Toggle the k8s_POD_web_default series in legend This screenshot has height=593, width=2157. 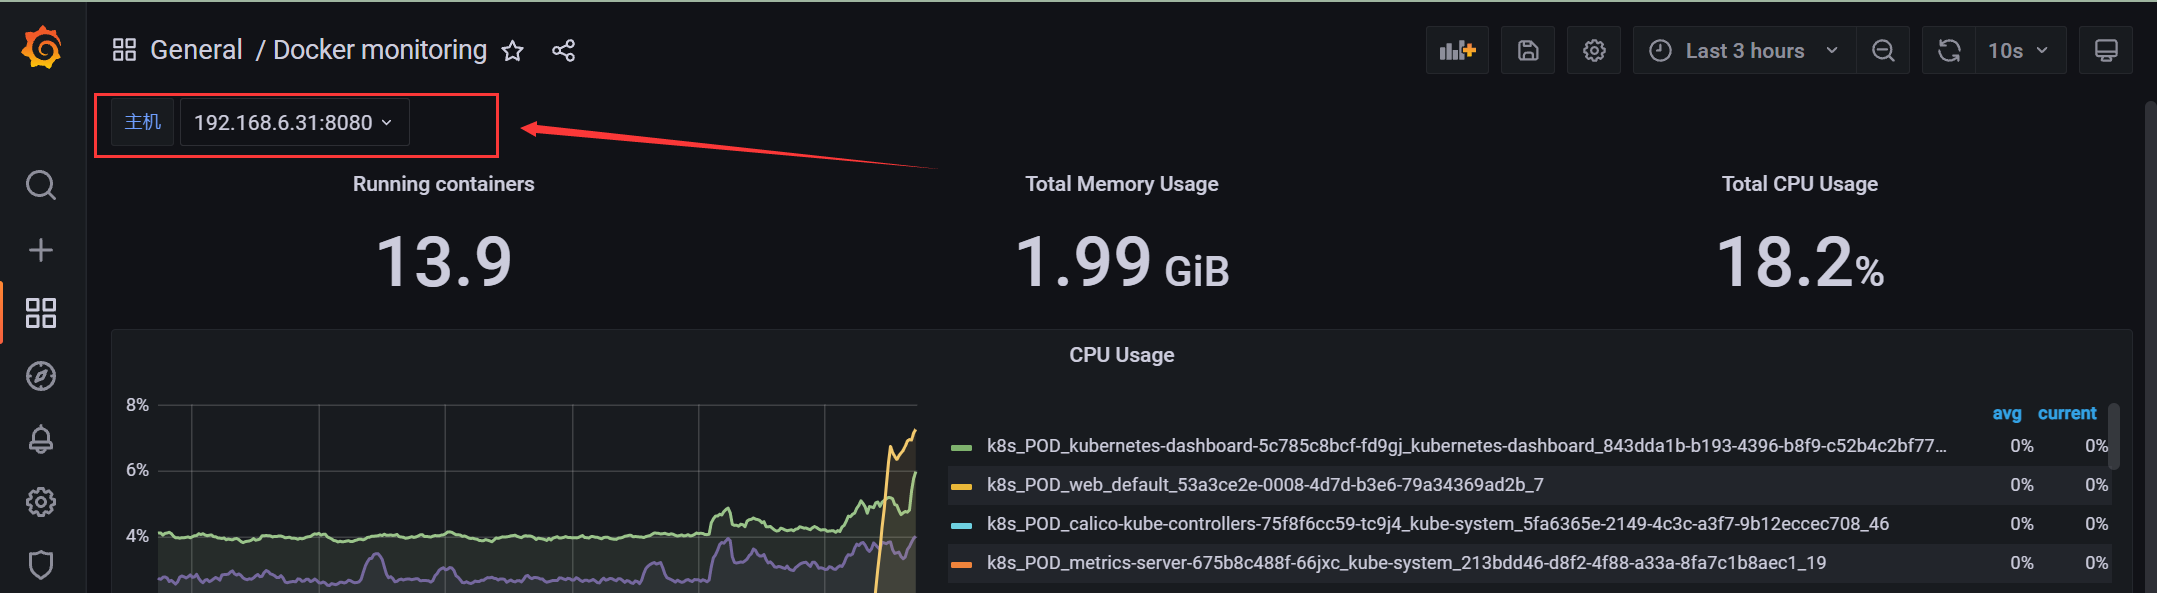tap(1265, 485)
